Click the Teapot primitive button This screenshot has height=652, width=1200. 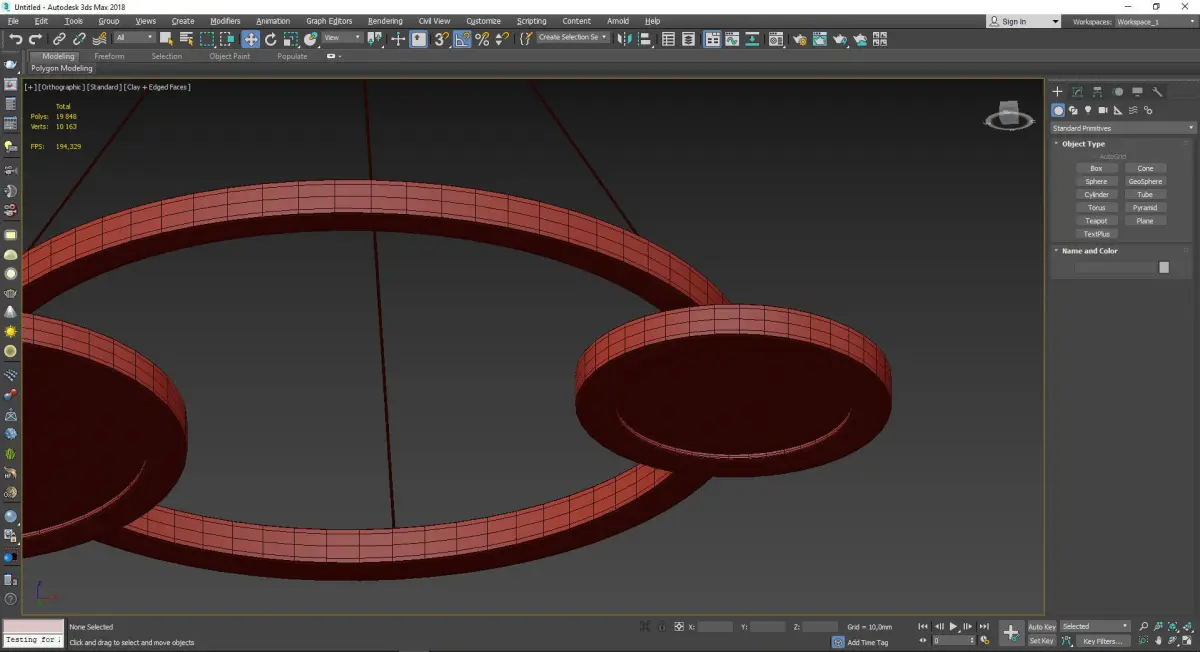point(1096,221)
